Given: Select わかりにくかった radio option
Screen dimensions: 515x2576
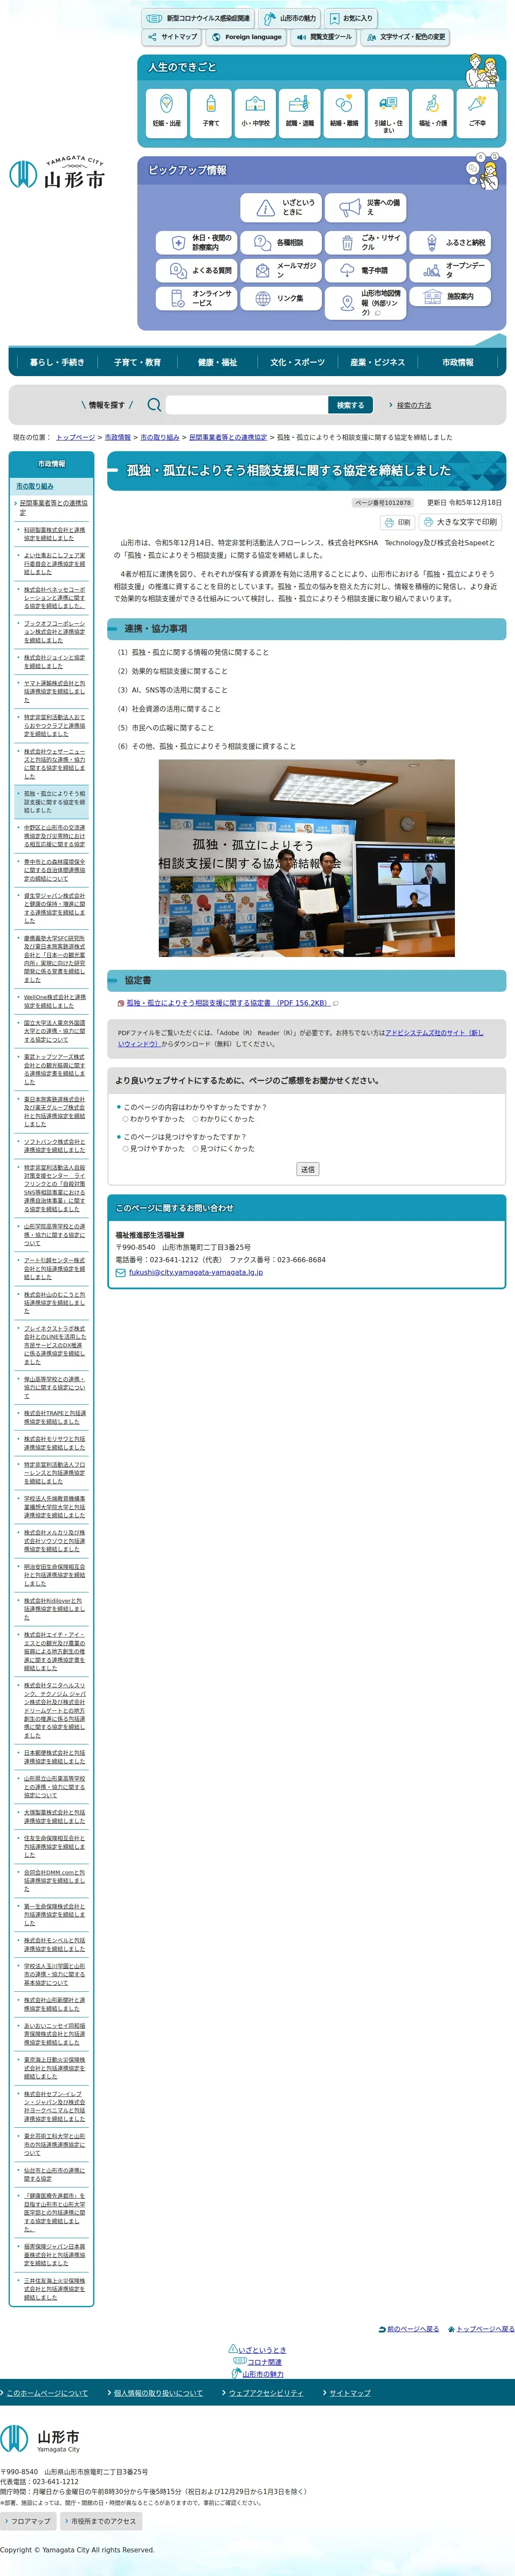Looking at the screenshot, I should (x=196, y=1119).
